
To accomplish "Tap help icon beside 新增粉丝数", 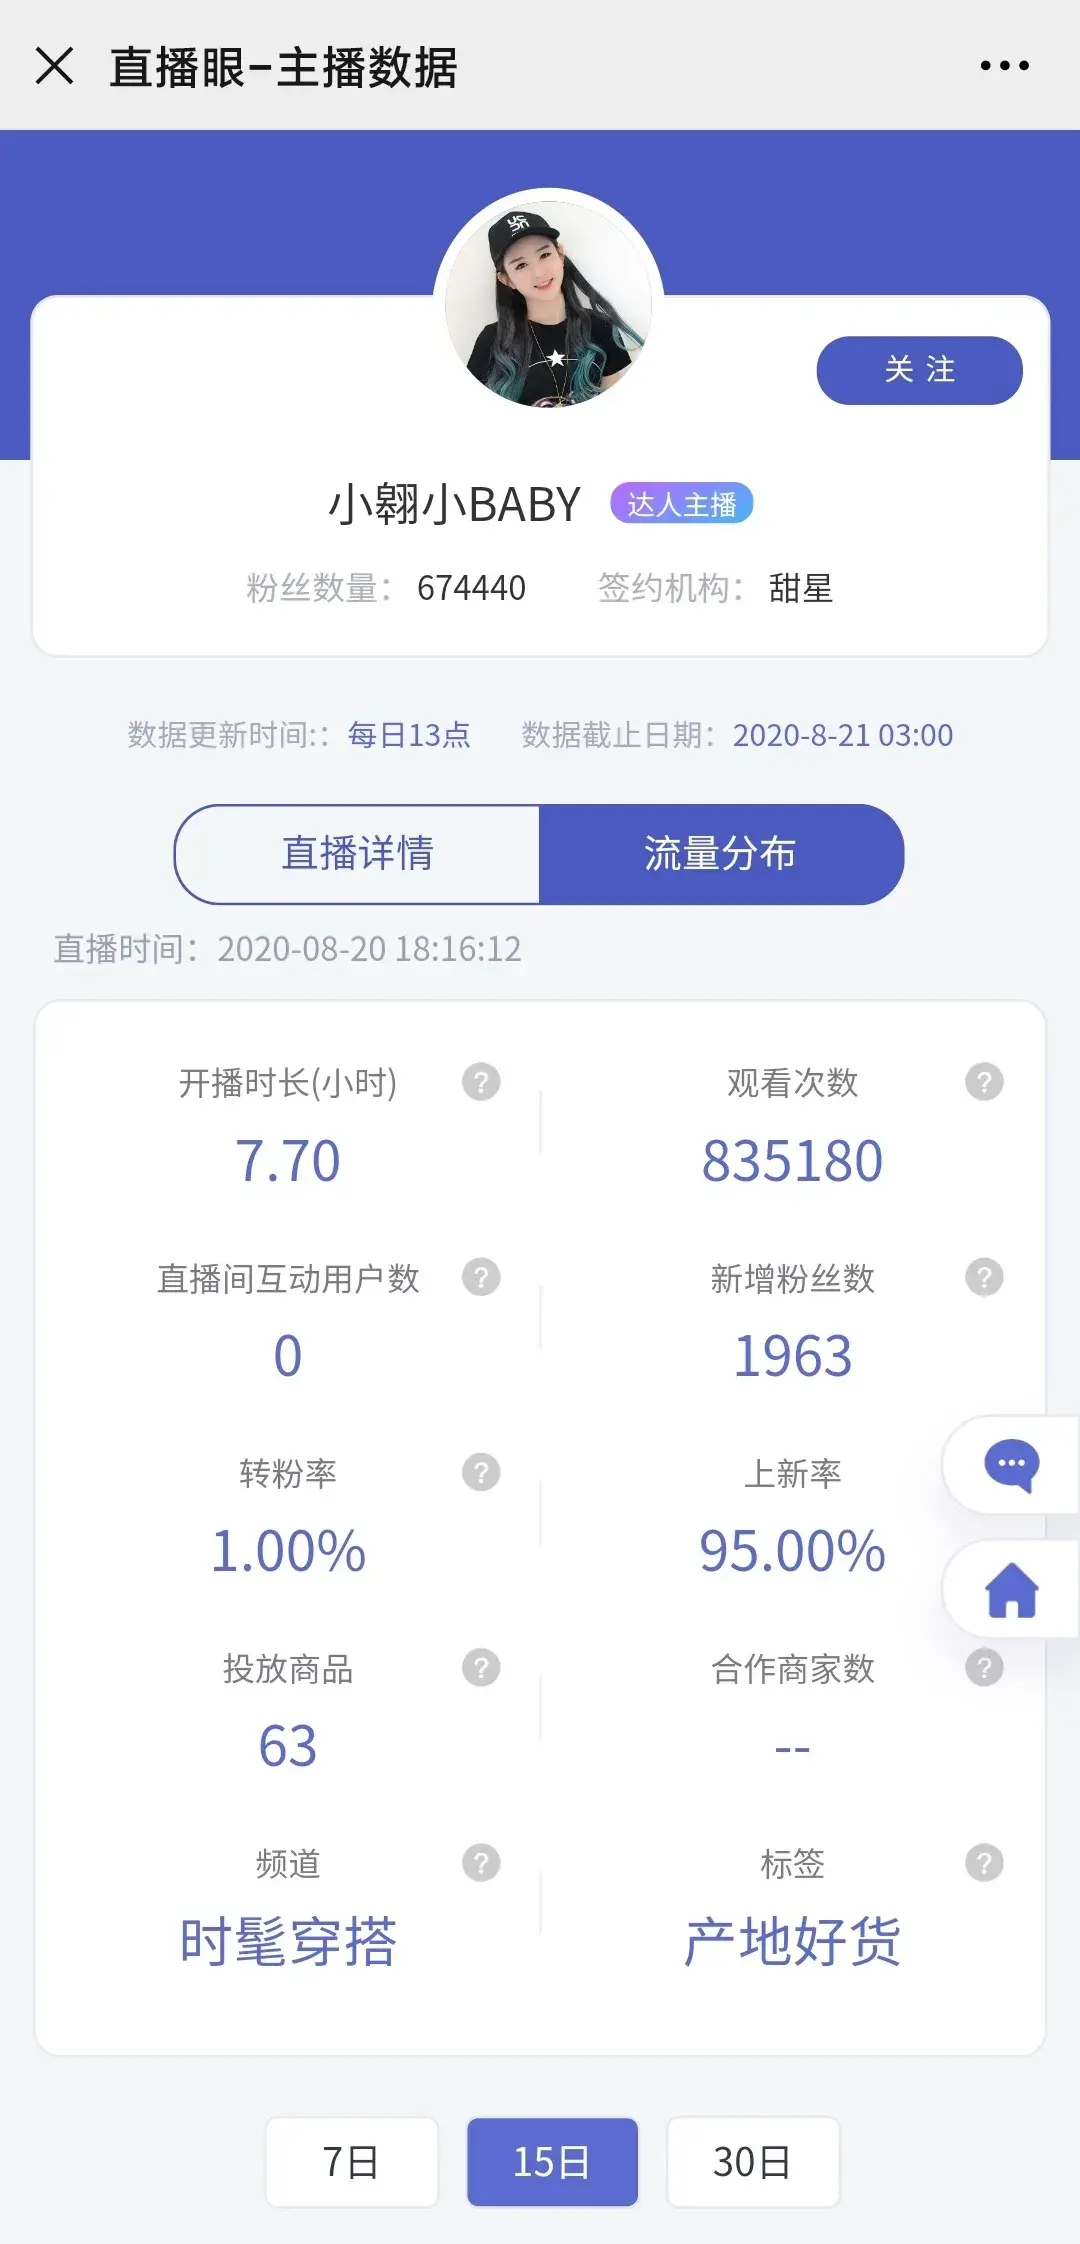I will (x=984, y=1277).
